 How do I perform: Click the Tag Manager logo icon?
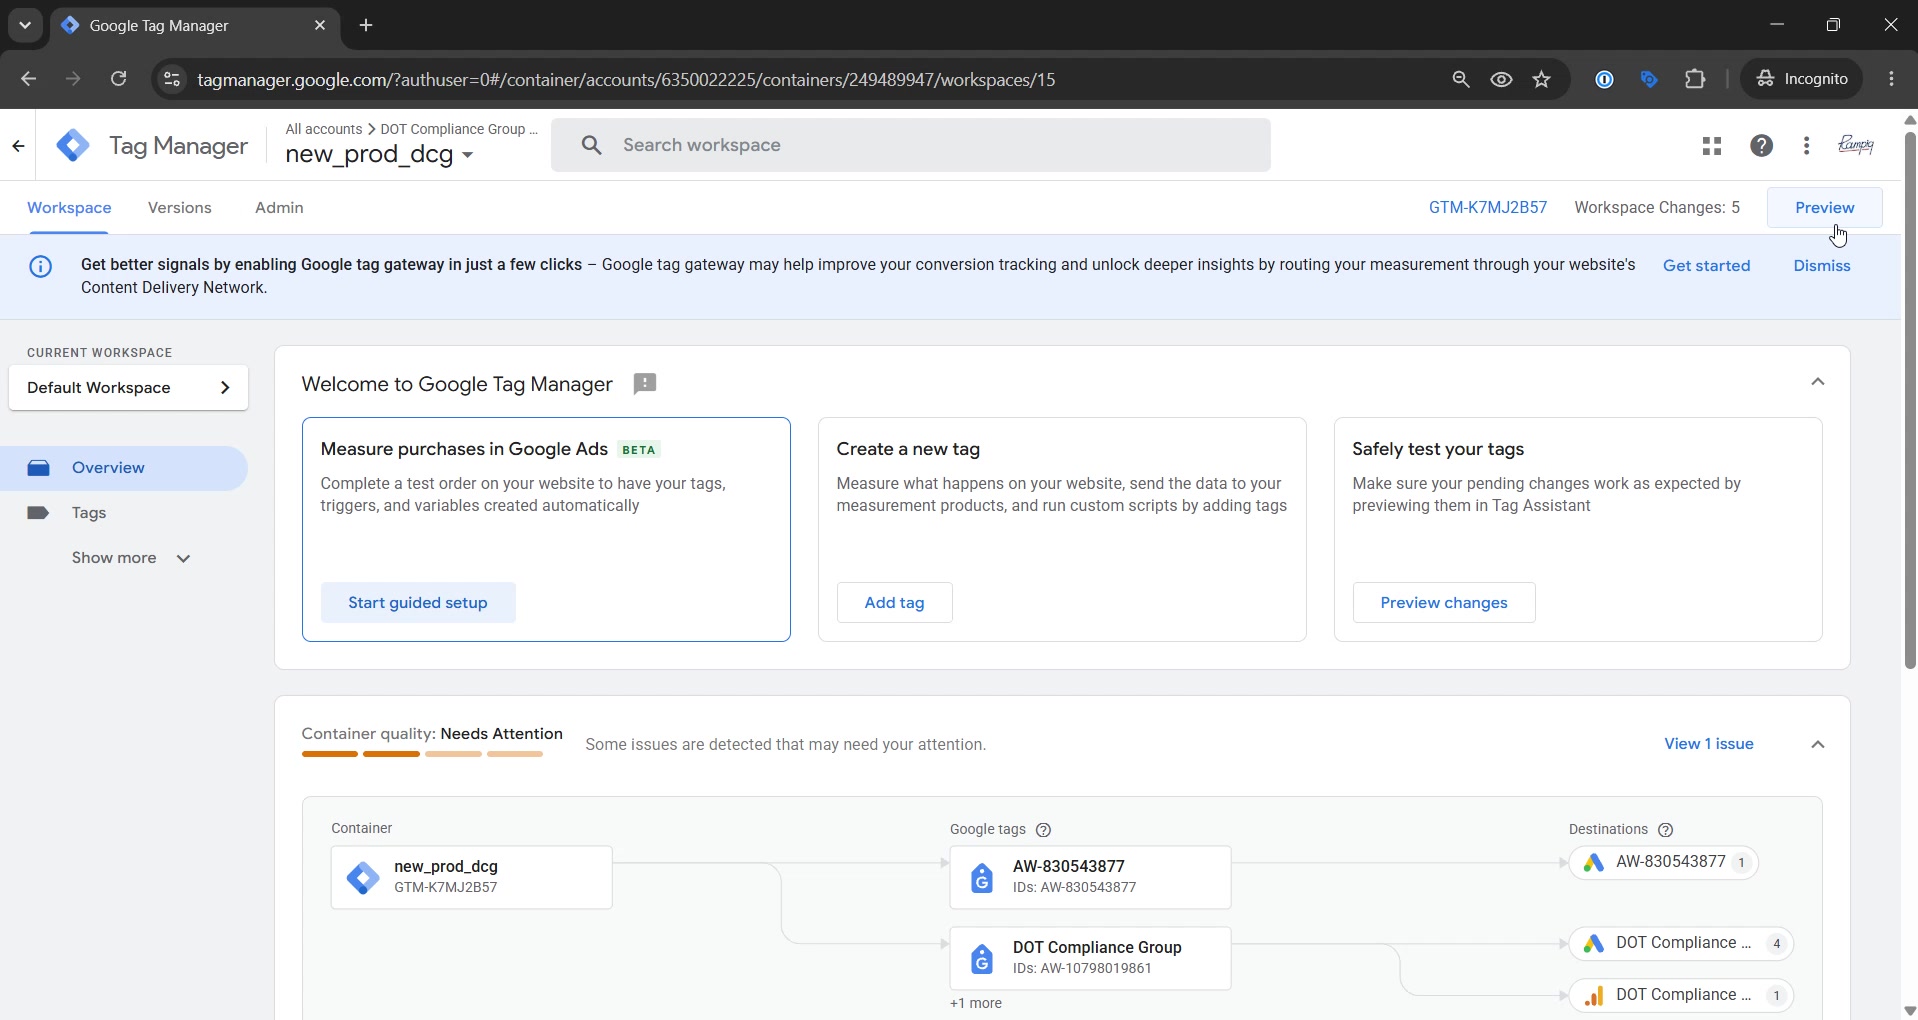(73, 146)
